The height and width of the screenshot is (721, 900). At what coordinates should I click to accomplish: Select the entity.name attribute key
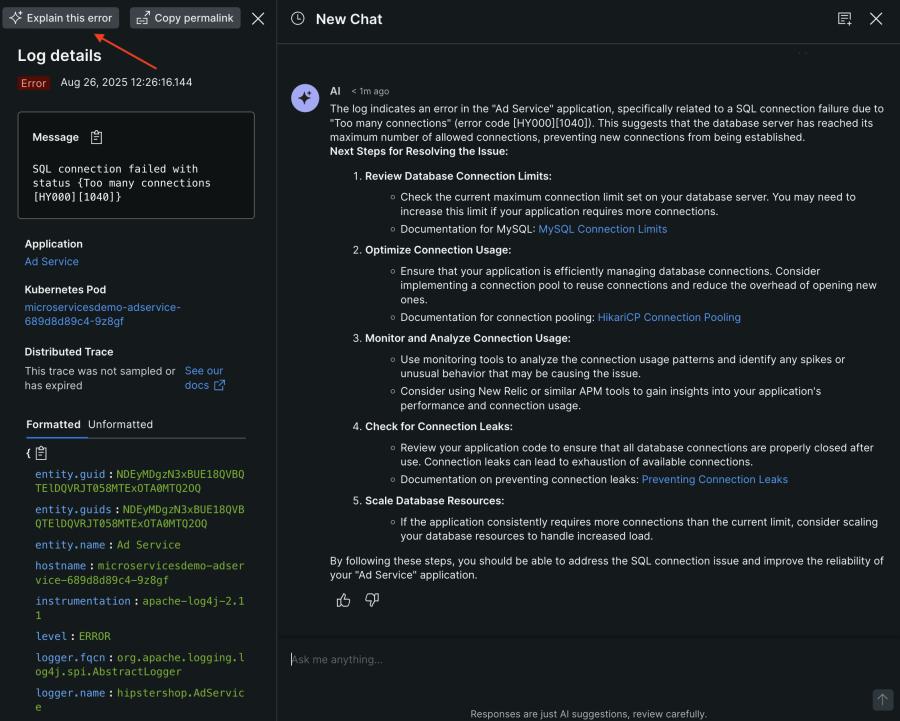pos(70,545)
